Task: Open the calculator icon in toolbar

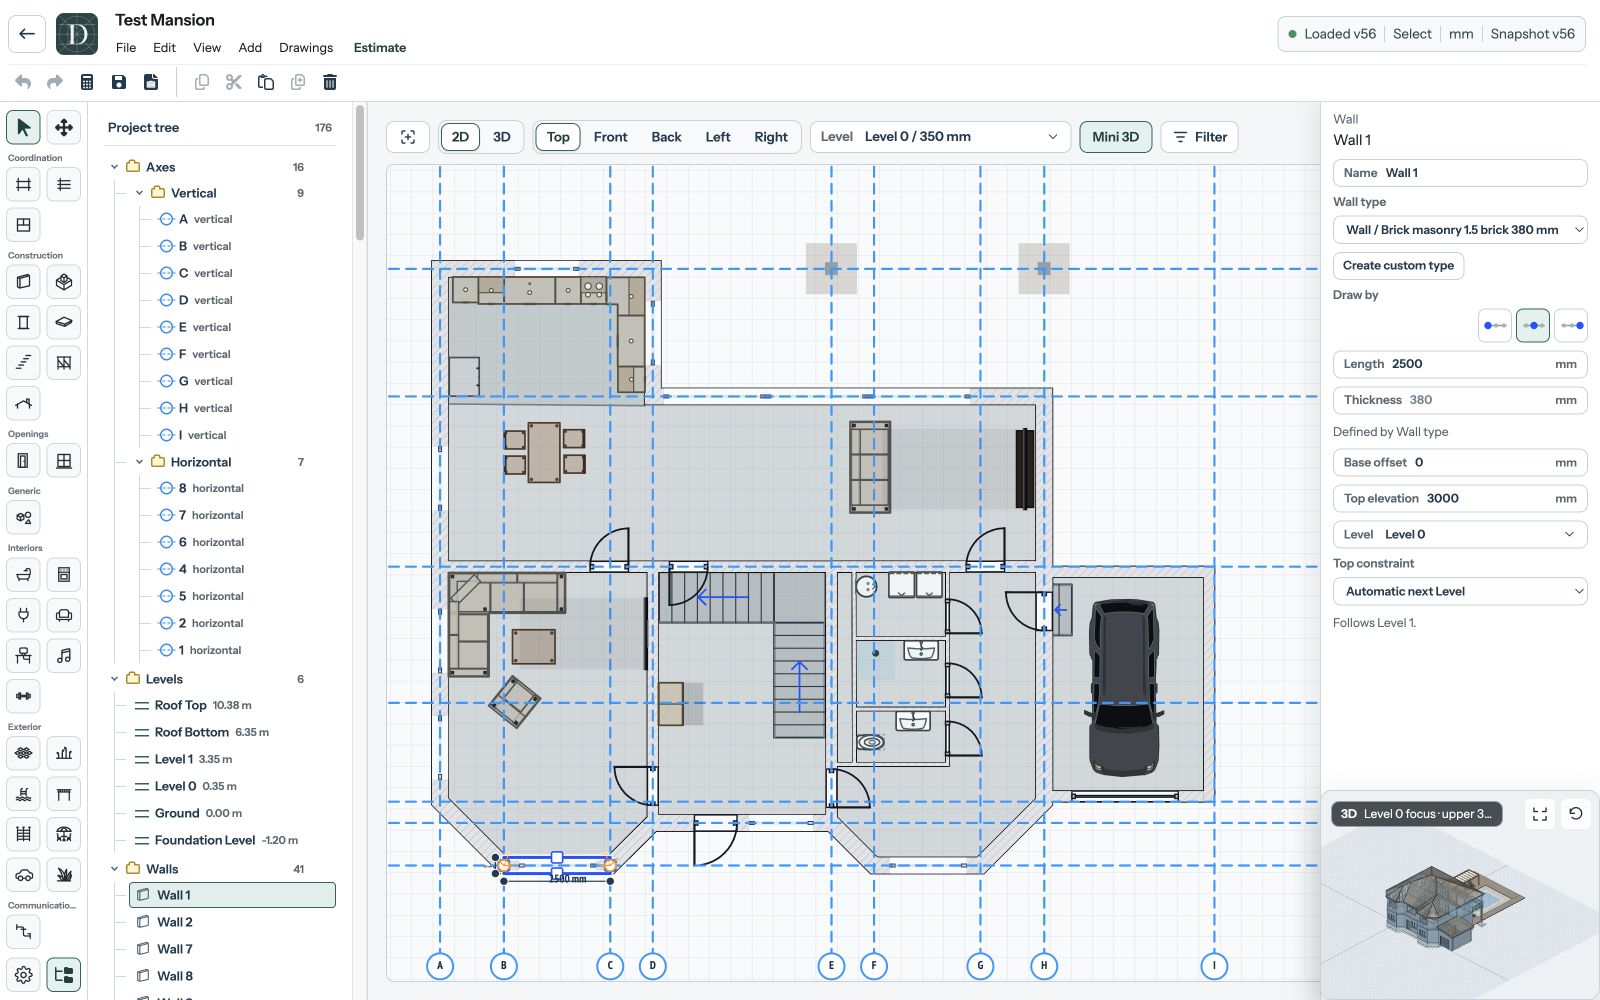Action: point(87,82)
